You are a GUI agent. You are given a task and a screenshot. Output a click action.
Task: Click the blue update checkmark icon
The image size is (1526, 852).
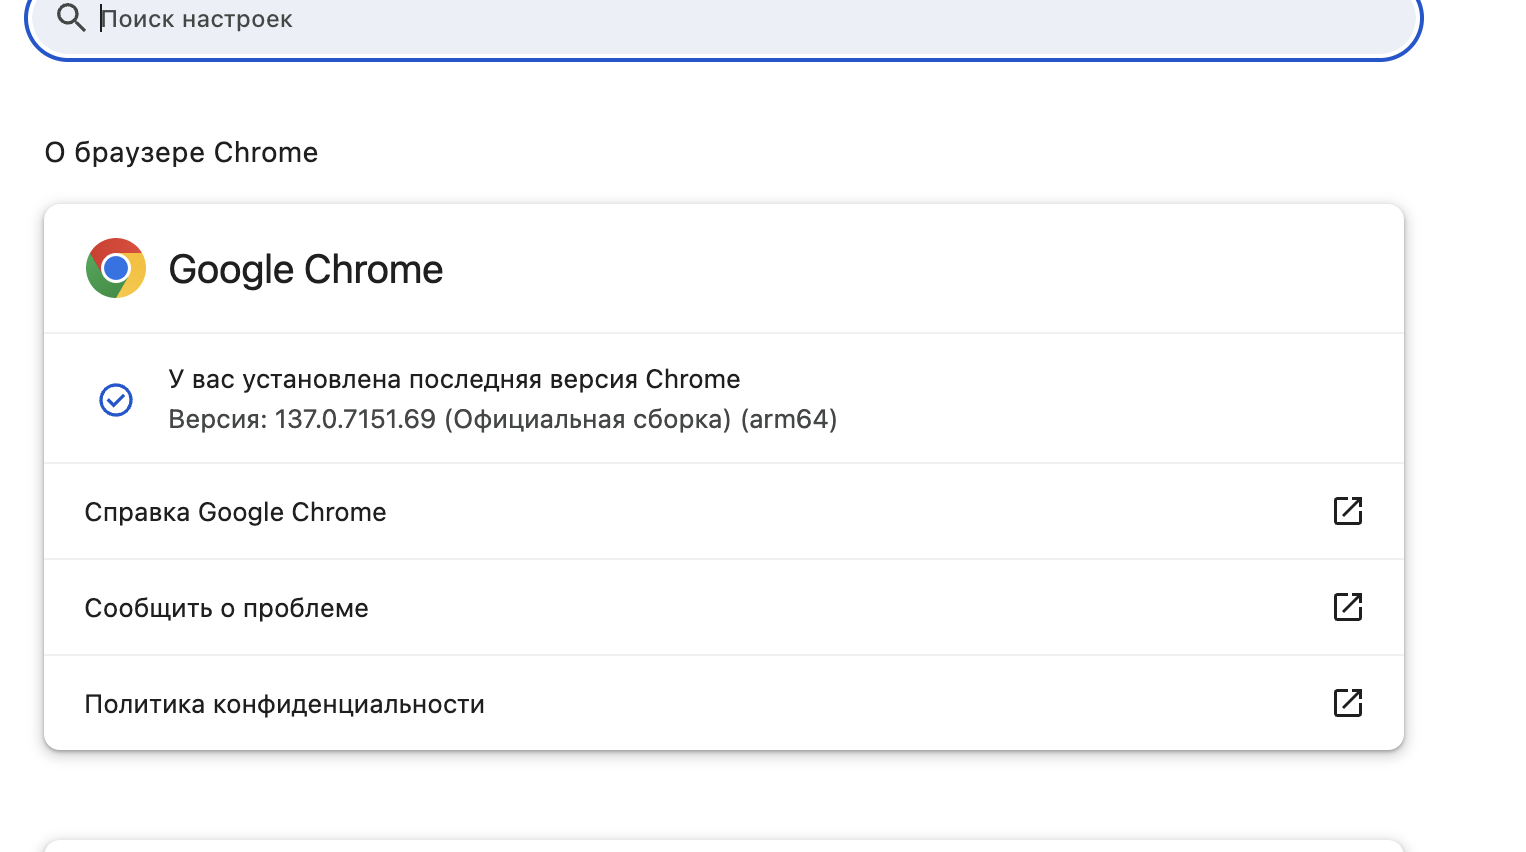[x=116, y=400]
